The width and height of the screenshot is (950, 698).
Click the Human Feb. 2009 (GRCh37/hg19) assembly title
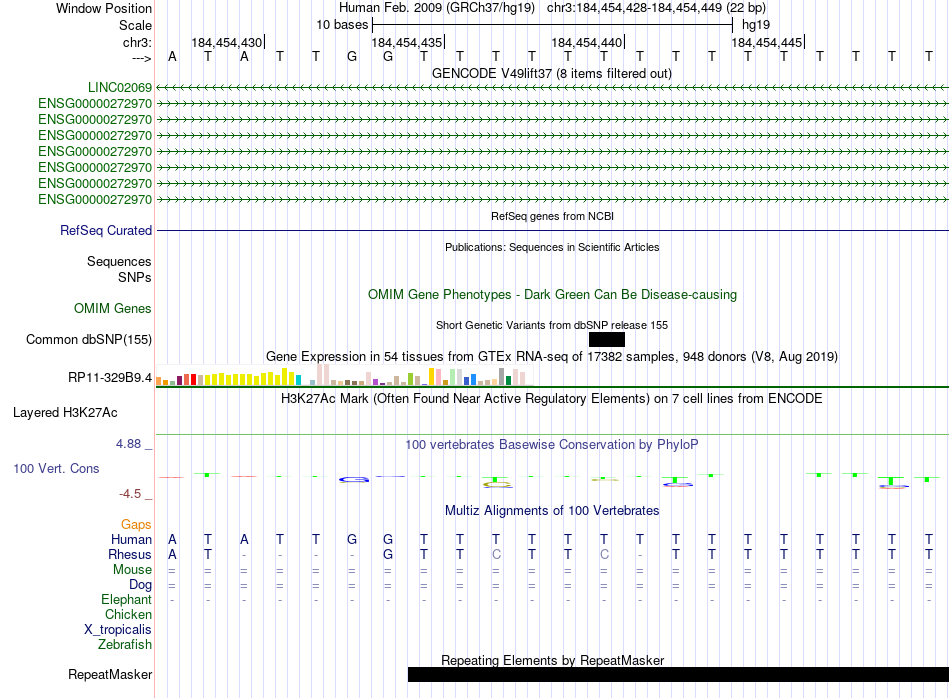click(437, 8)
